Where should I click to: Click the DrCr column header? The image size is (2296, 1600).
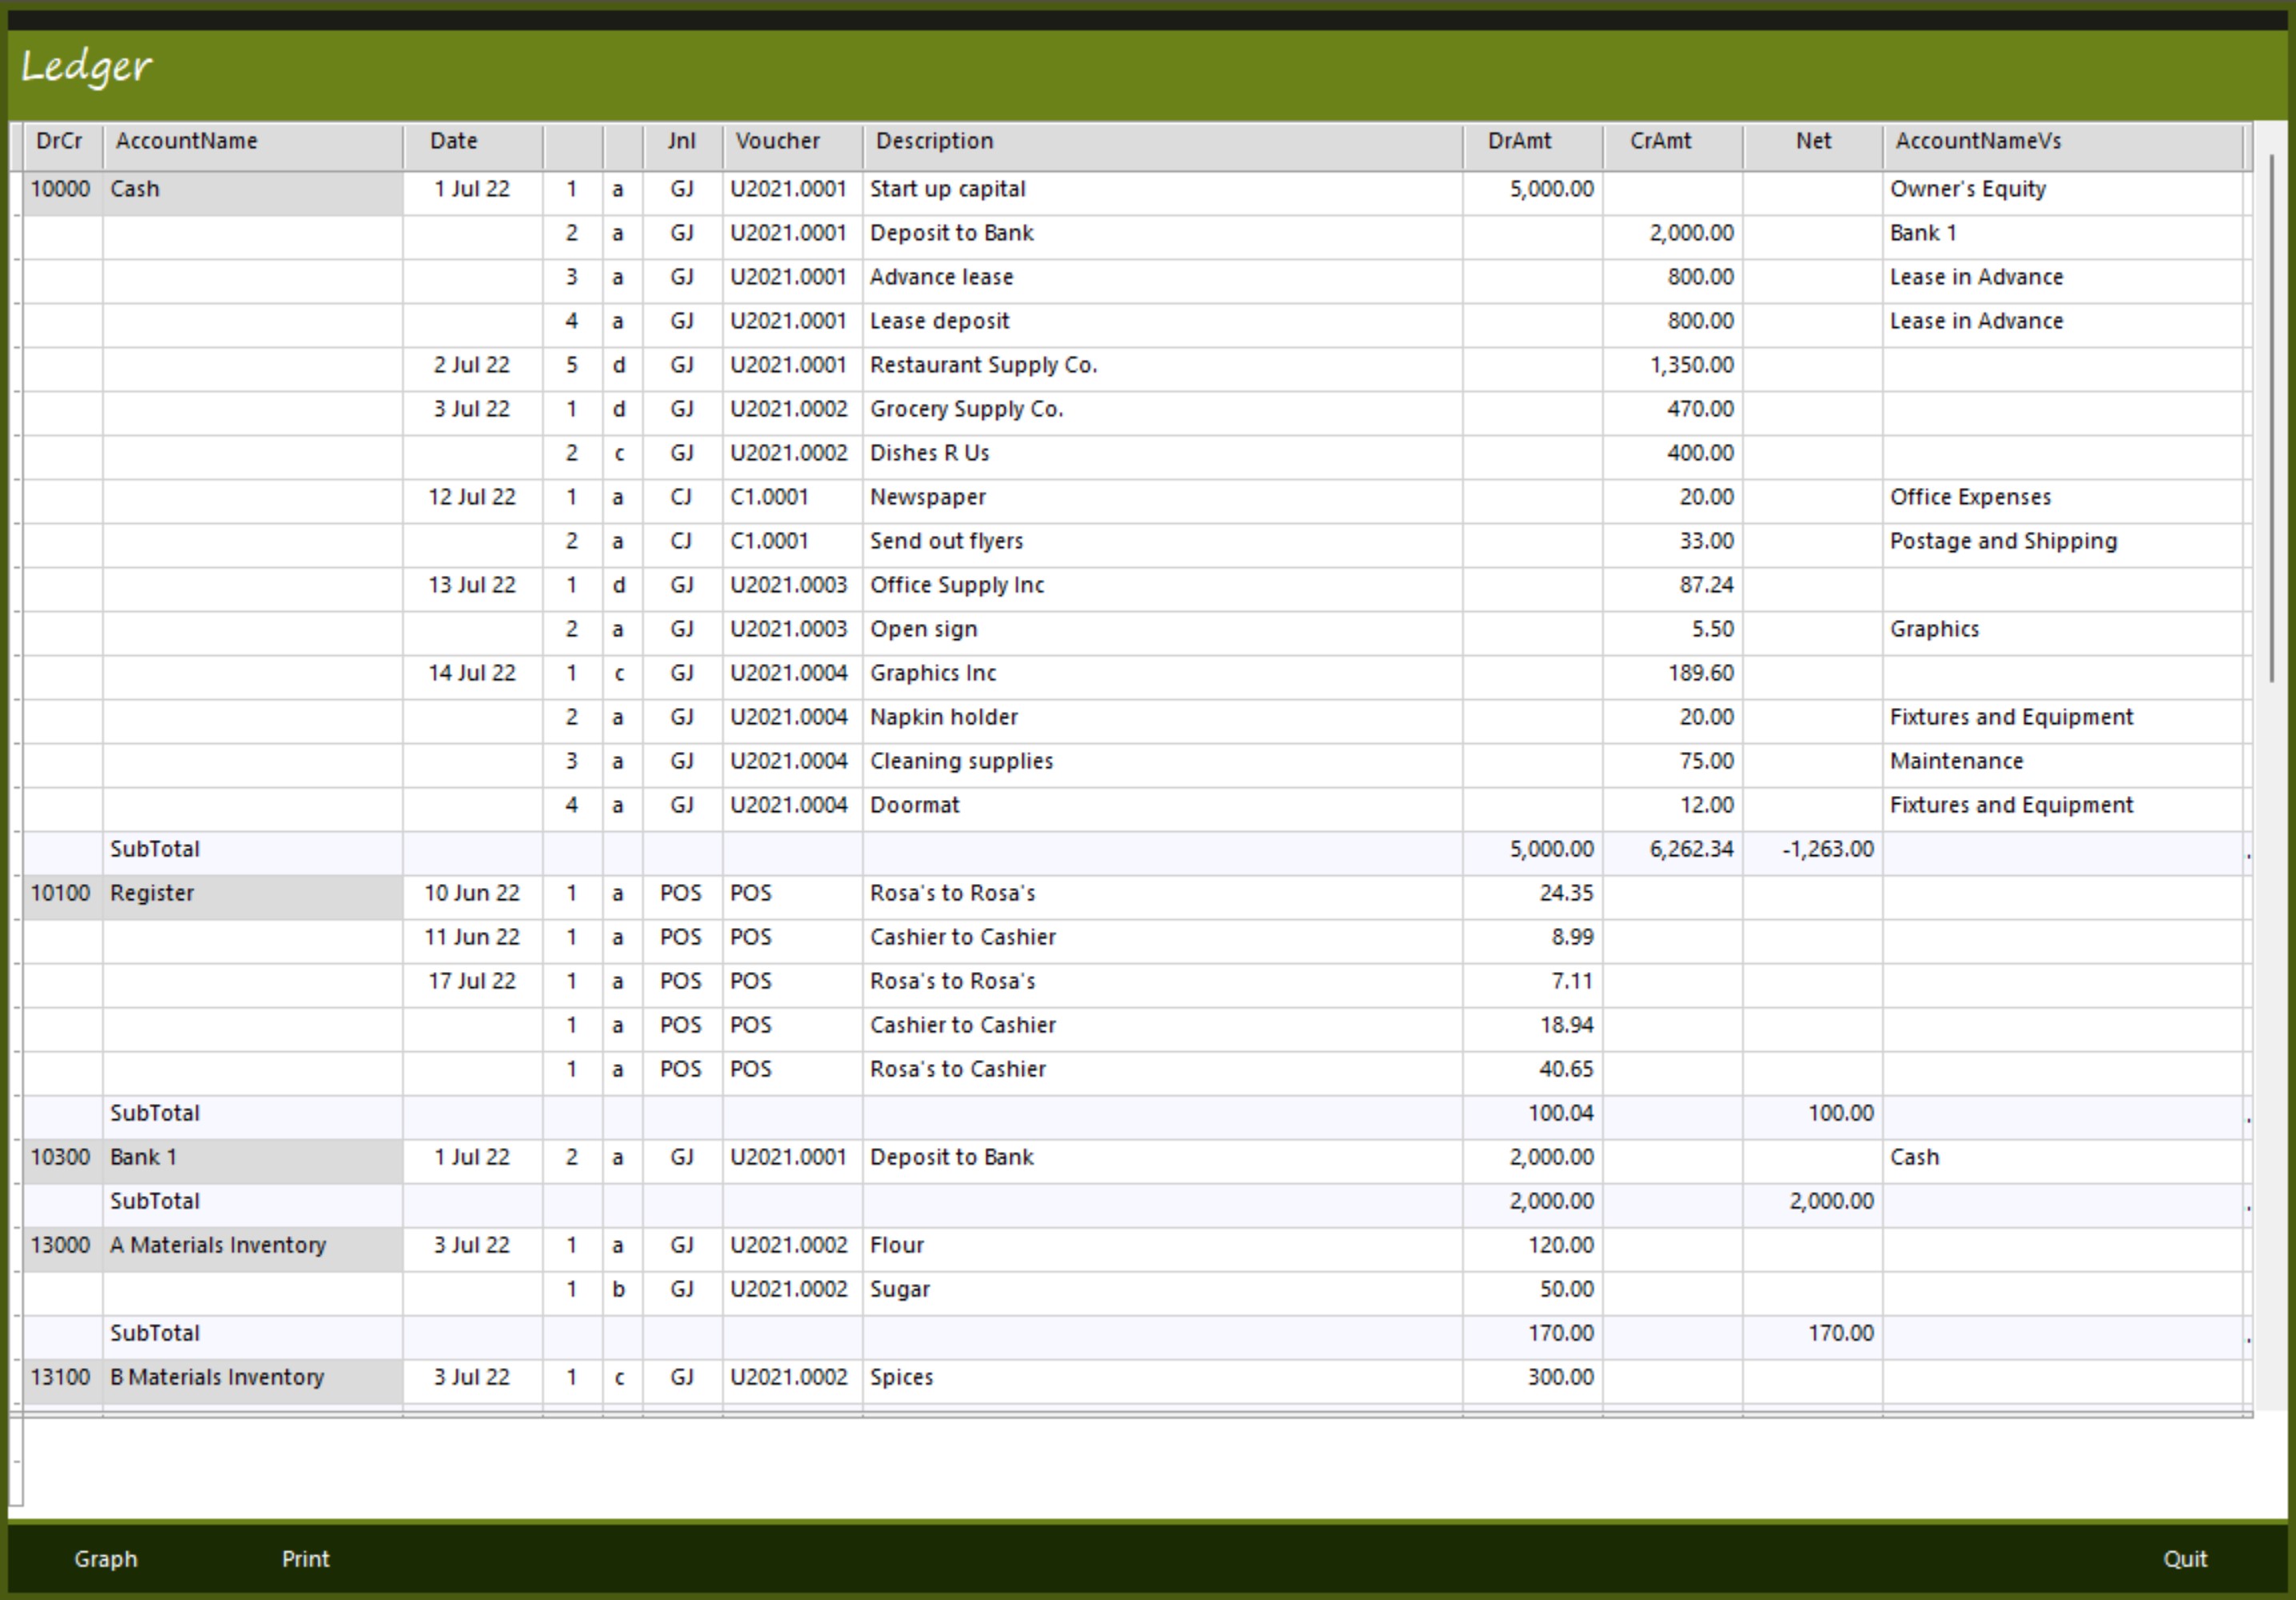59,141
